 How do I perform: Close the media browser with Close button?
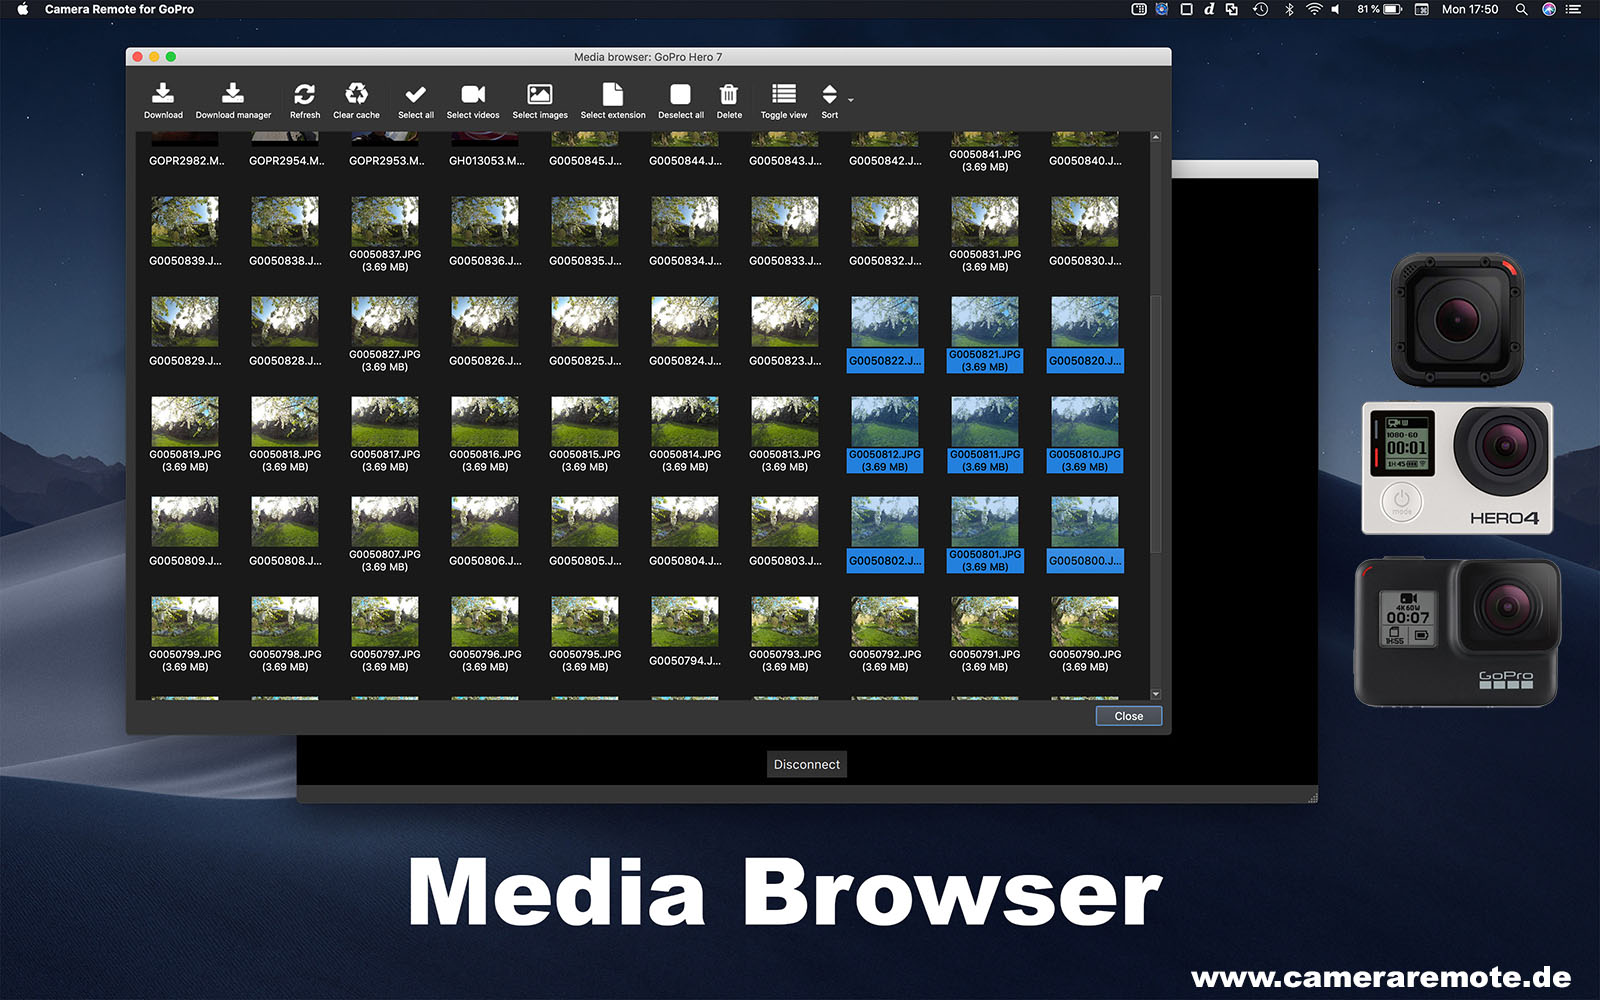[1129, 716]
